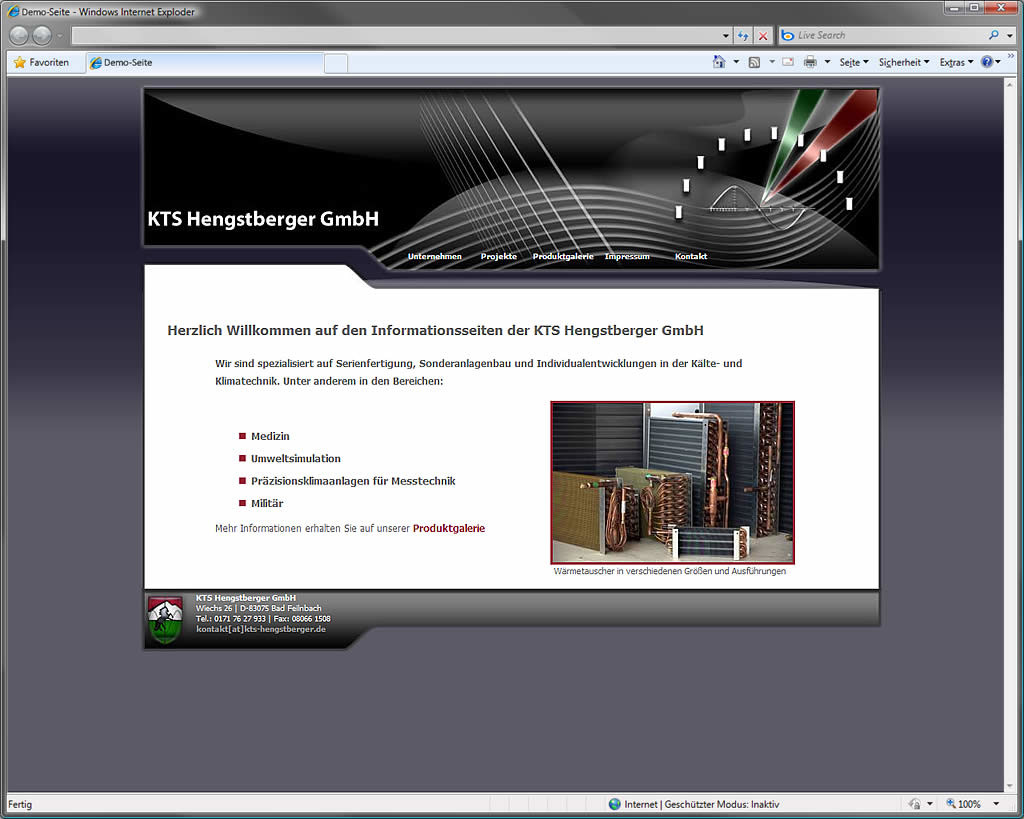The width and height of the screenshot is (1024, 819).
Task: Click the Home icon in the toolbar
Action: (718, 62)
